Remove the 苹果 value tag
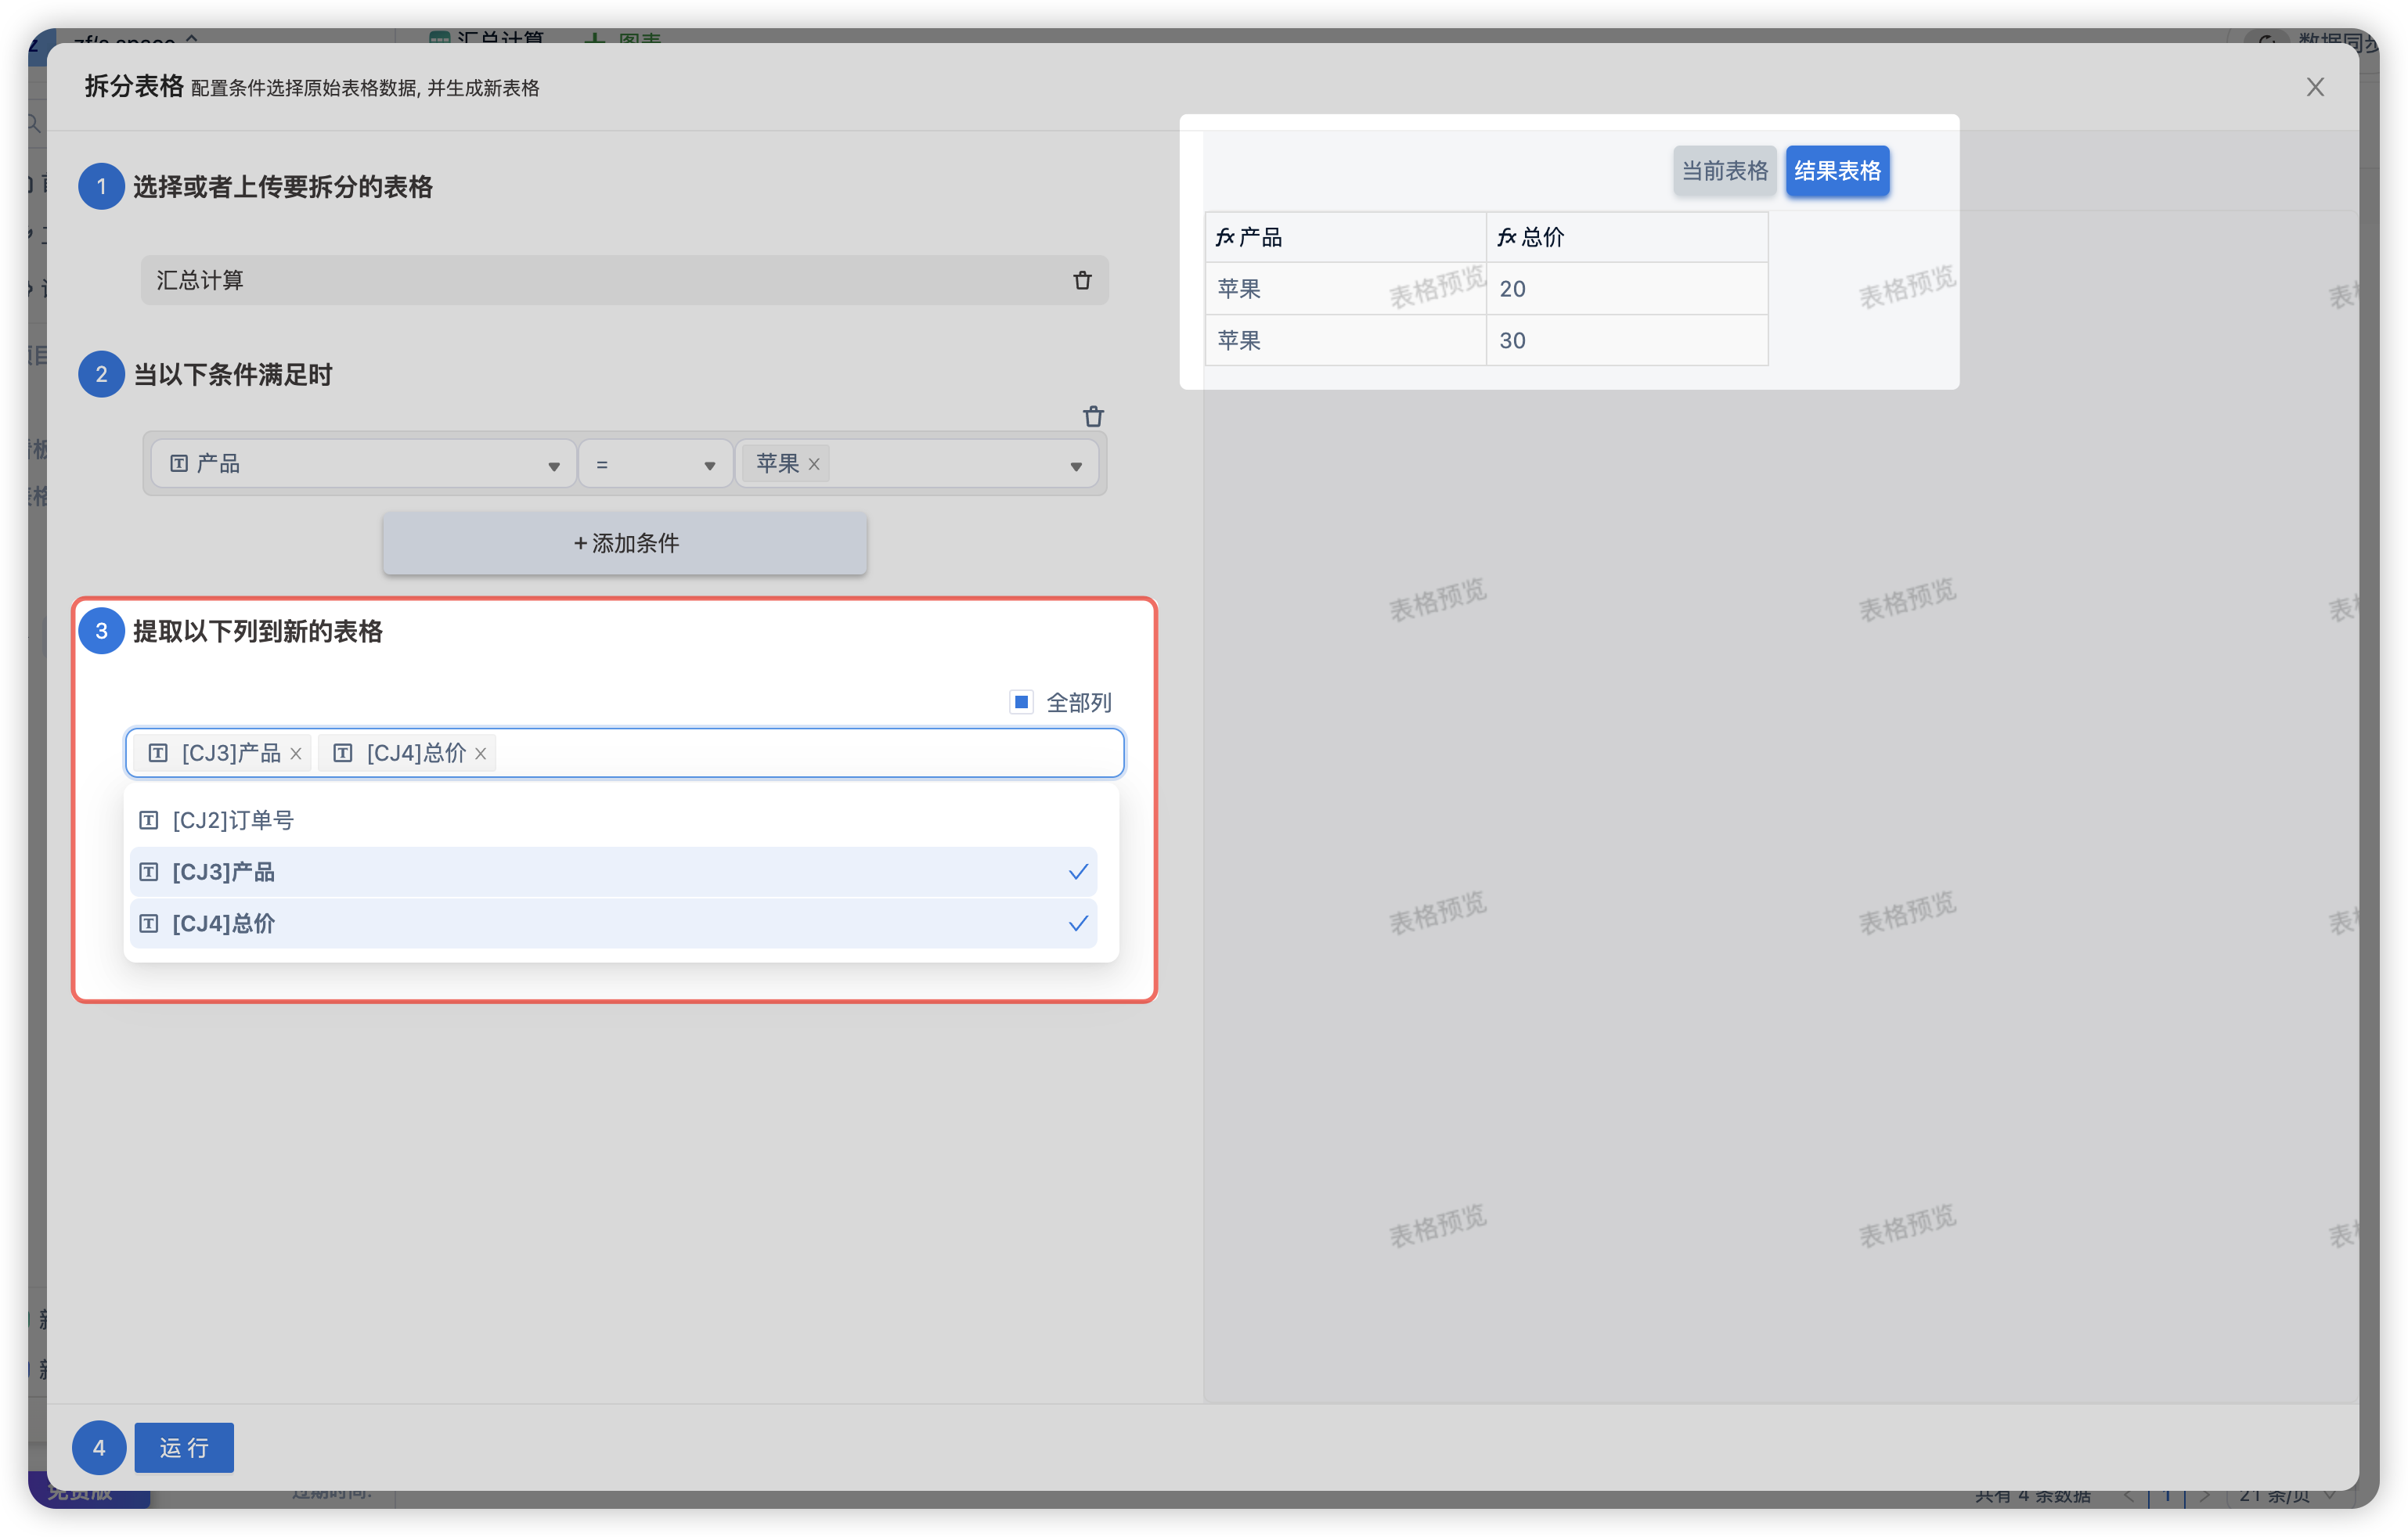The image size is (2408, 1537). (x=814, y=464)
